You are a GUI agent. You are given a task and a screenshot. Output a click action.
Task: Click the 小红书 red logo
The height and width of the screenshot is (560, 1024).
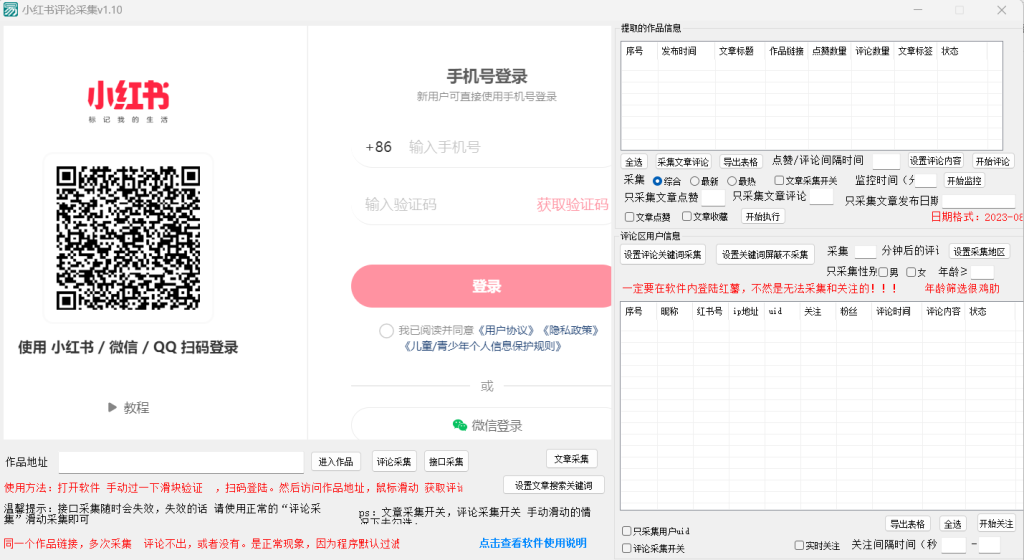[x=128, y=96]
